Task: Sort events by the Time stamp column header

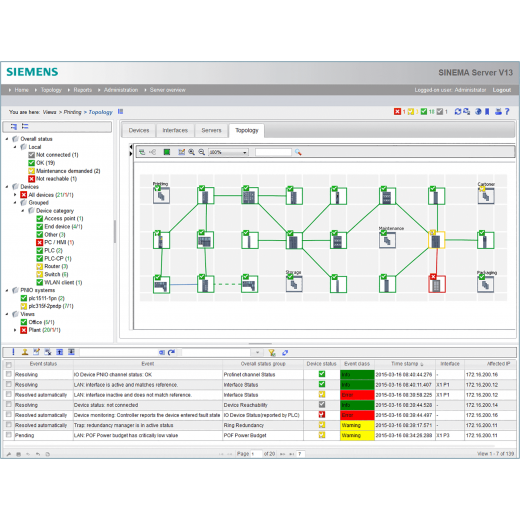Action: [x=405, y=364]
